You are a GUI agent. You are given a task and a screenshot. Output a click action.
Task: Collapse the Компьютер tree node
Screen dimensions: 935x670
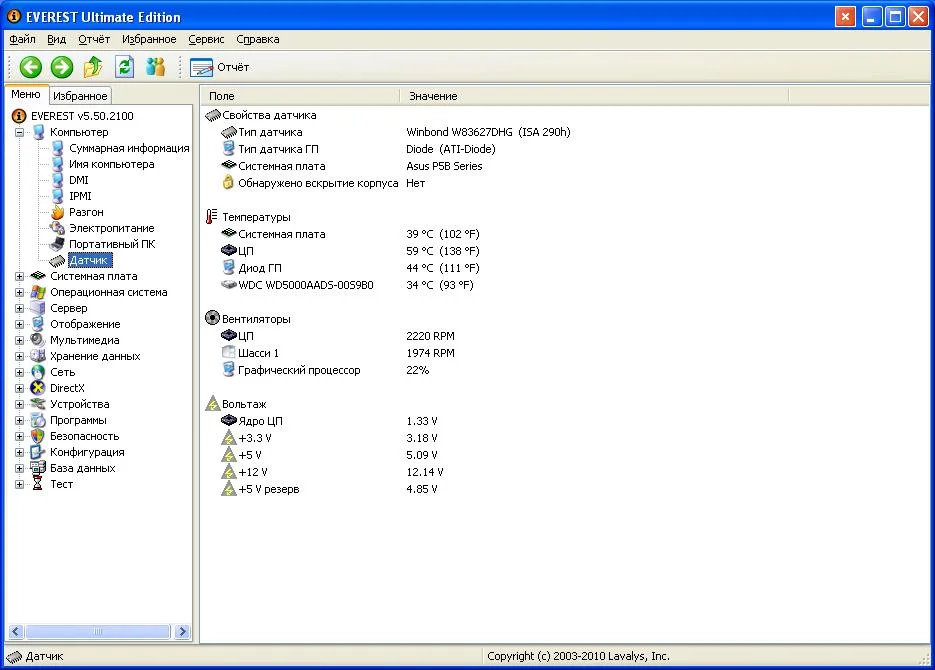20,132
